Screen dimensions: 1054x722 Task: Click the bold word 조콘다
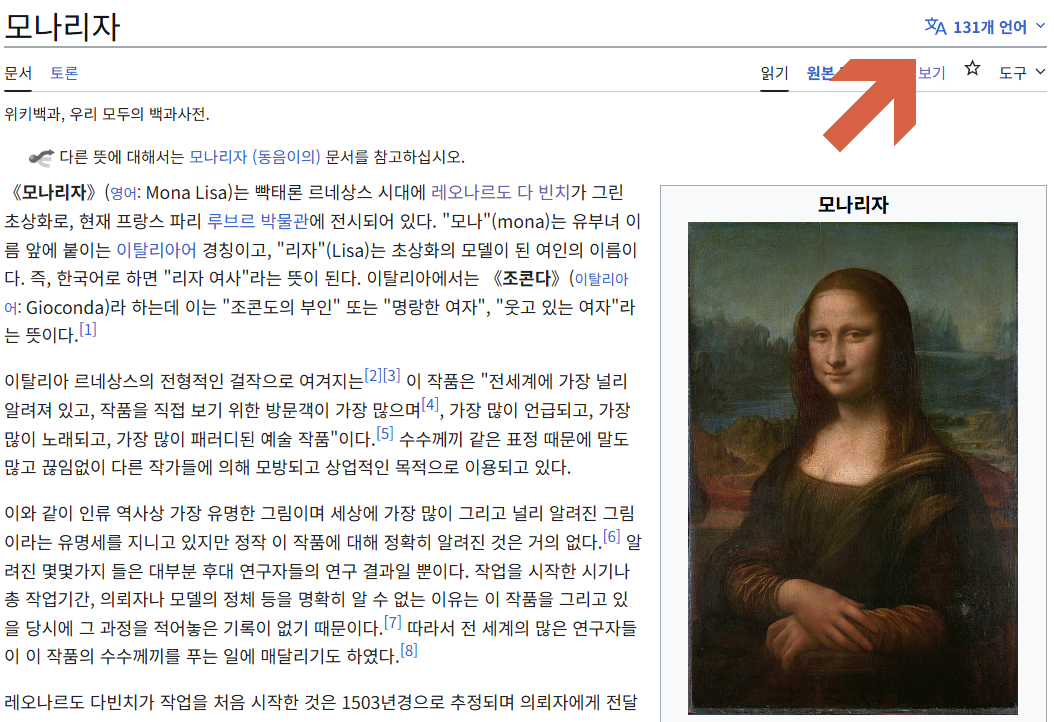527,278
